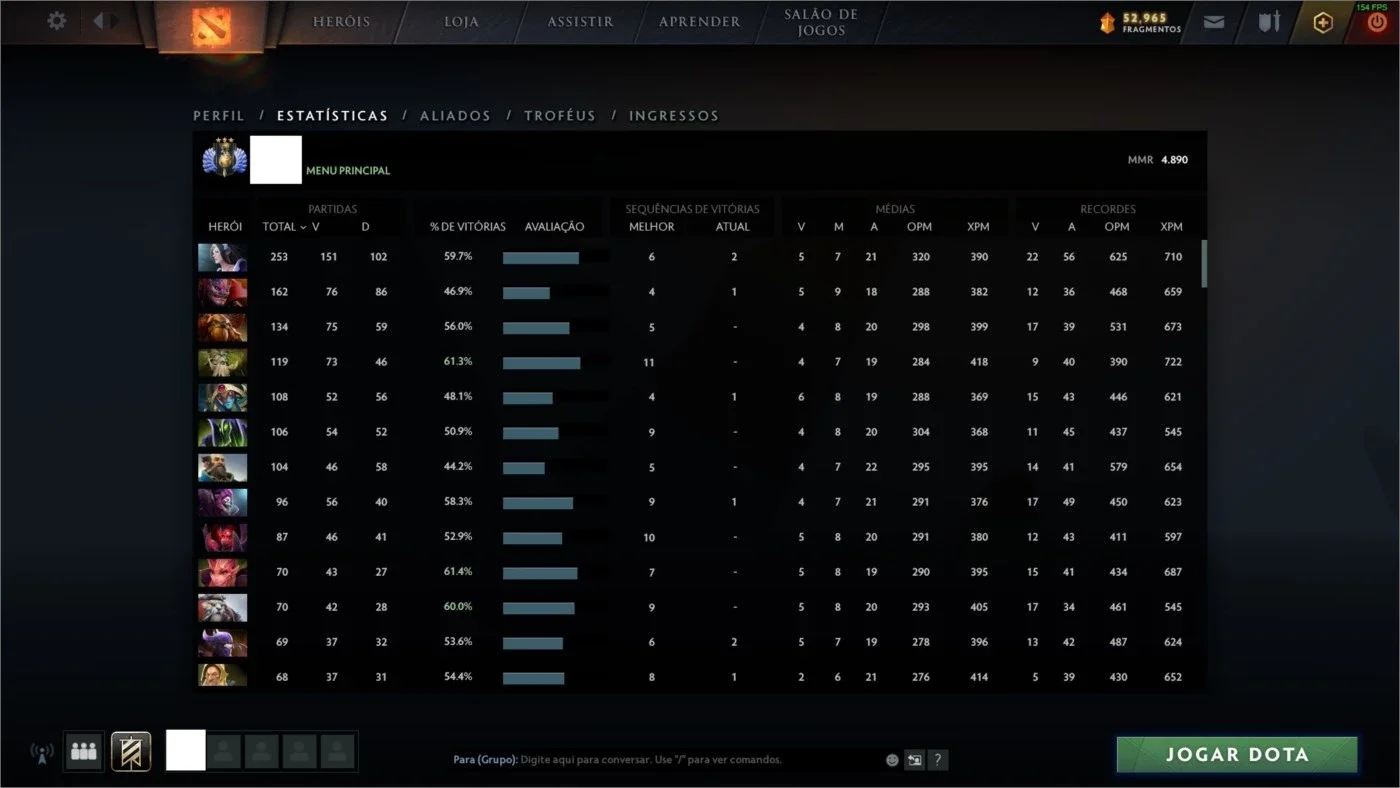
Task: Click your party avatar slot at bottom
Action: 185,750
